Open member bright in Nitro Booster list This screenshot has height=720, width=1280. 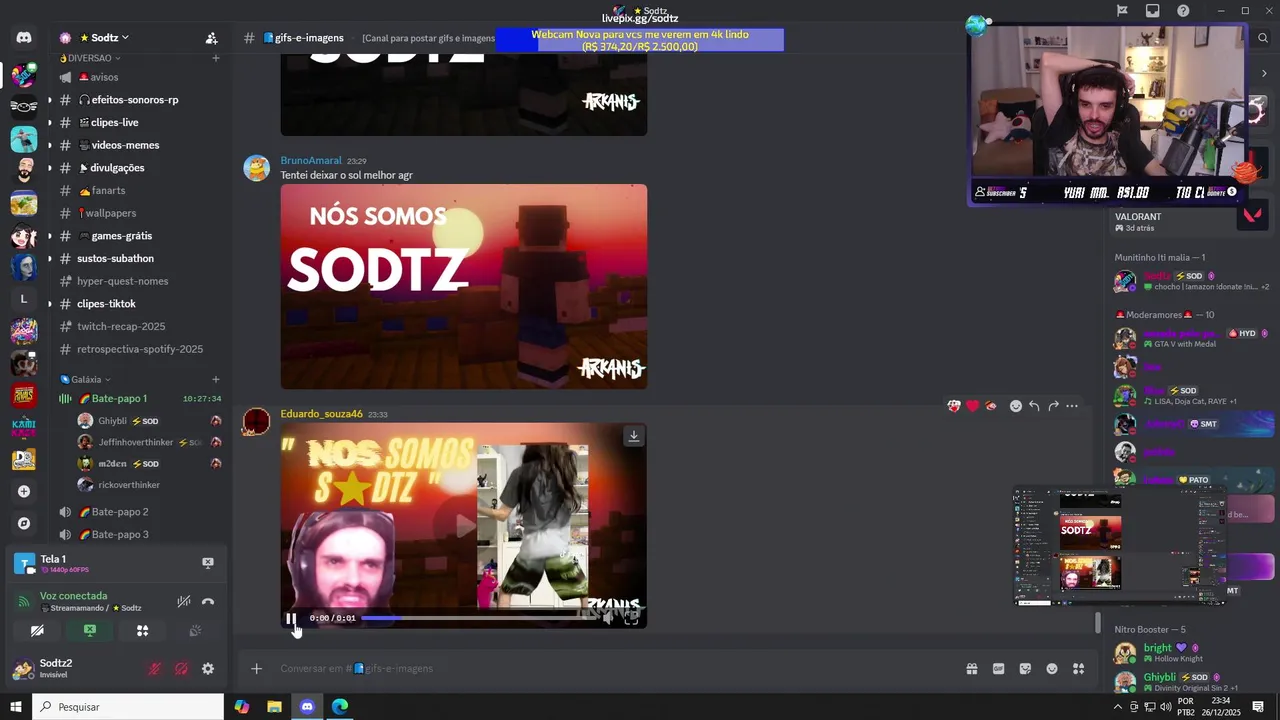coord(1157,648)
